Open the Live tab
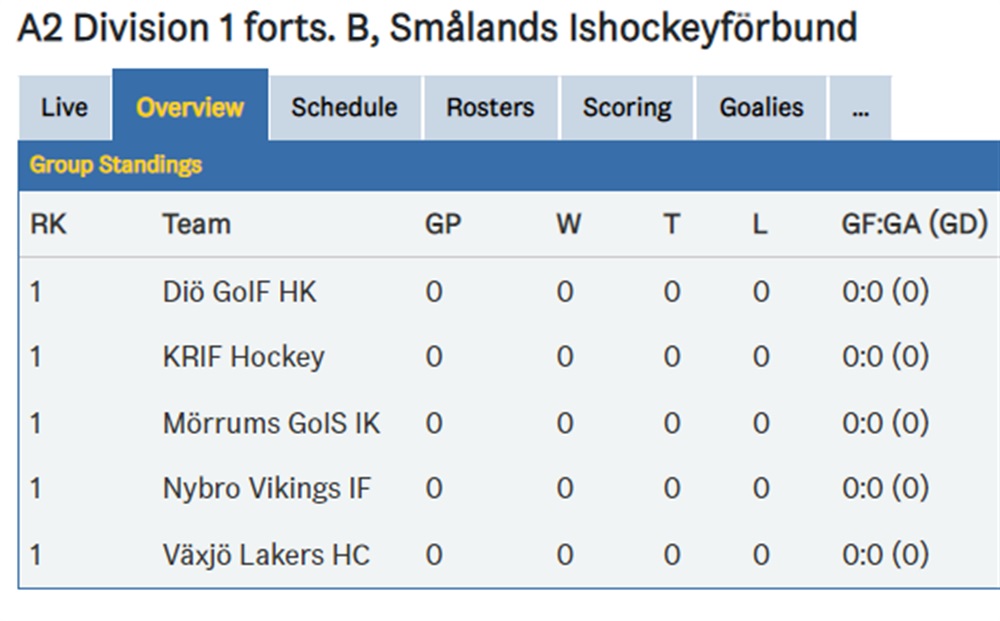 pos(64,108)
